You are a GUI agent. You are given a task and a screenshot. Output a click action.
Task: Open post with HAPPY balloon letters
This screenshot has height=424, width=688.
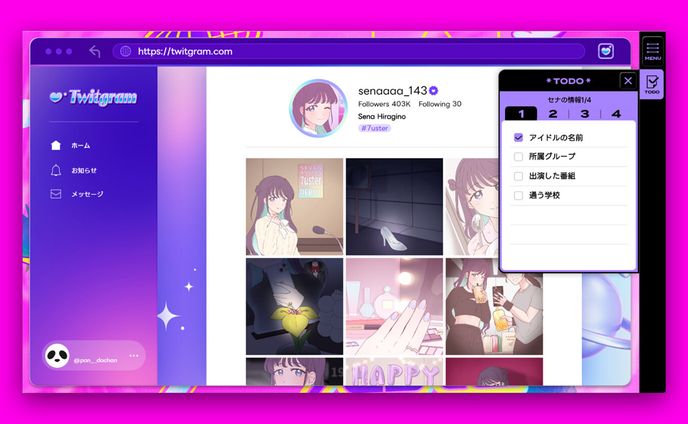click(394, 372)
